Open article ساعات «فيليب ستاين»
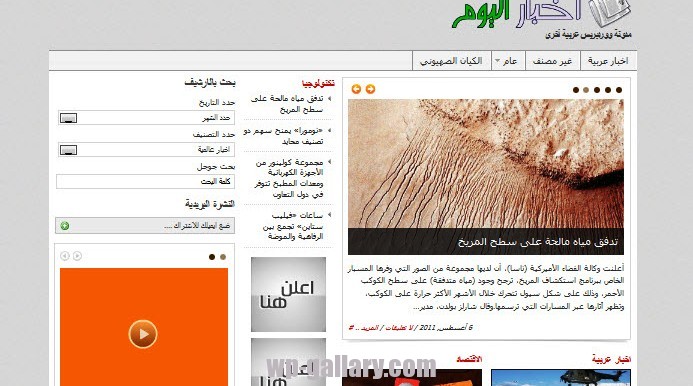Image resolution: width=693 pixels, height=386 pixels. click(293, 226)
